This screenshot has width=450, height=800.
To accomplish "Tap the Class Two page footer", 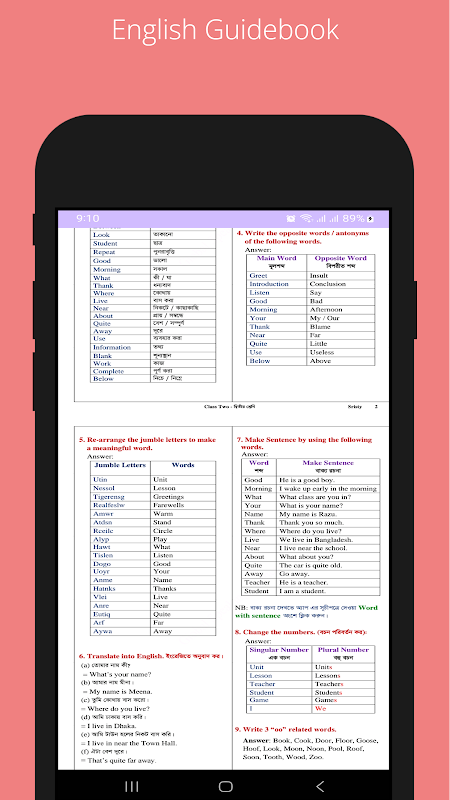I will 230,407.
